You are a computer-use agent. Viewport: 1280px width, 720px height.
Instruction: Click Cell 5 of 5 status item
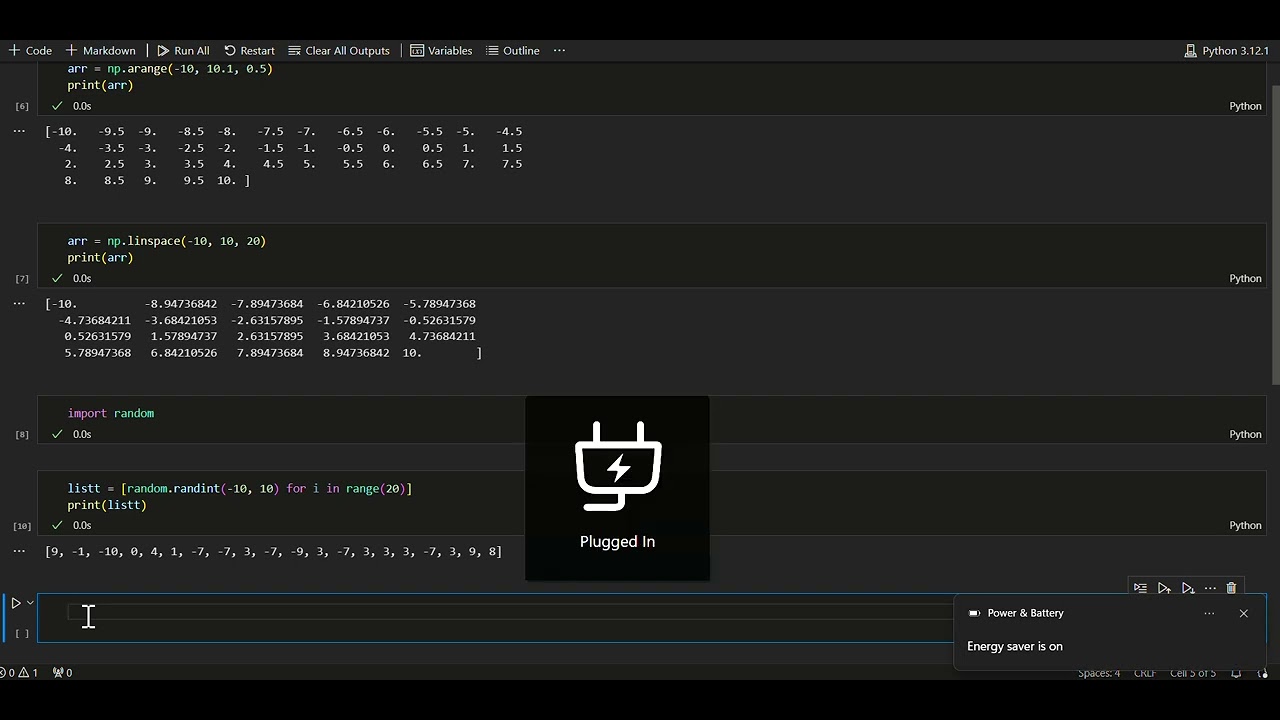(x=1193, y=673)
